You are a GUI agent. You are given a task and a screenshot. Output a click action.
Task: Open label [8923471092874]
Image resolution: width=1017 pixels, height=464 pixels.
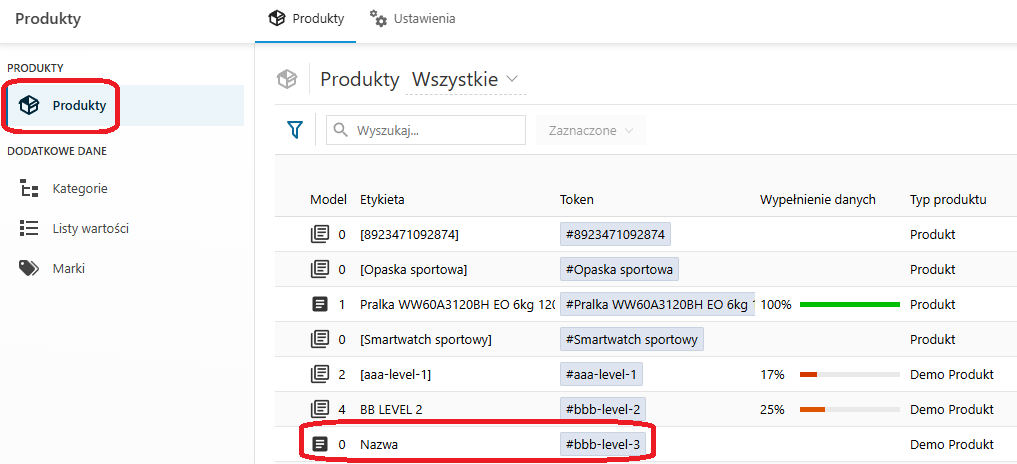[x=409, y=234]
